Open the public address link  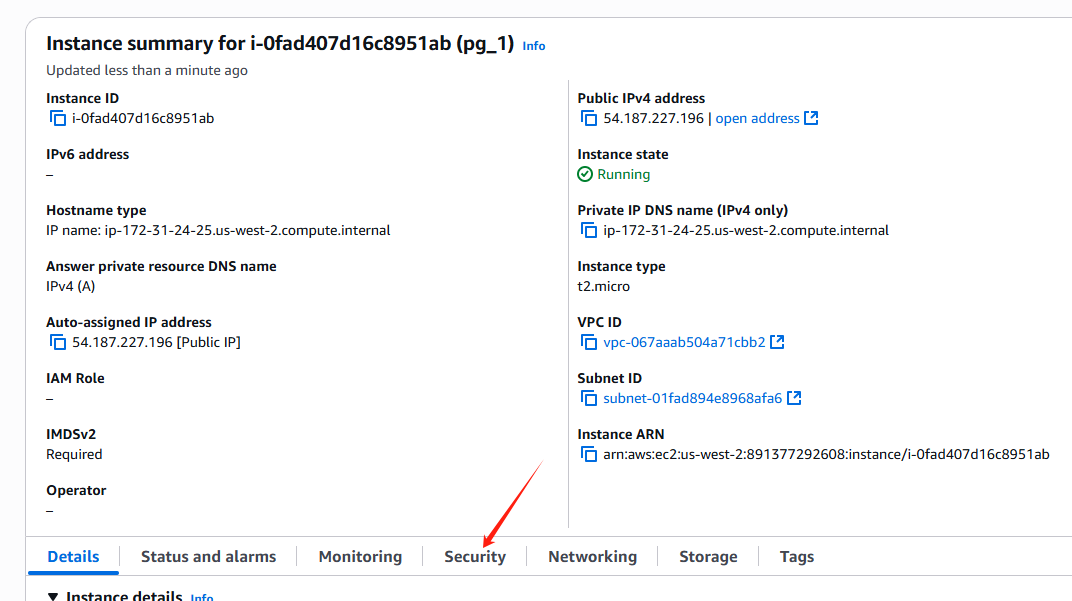coord(757,118)
